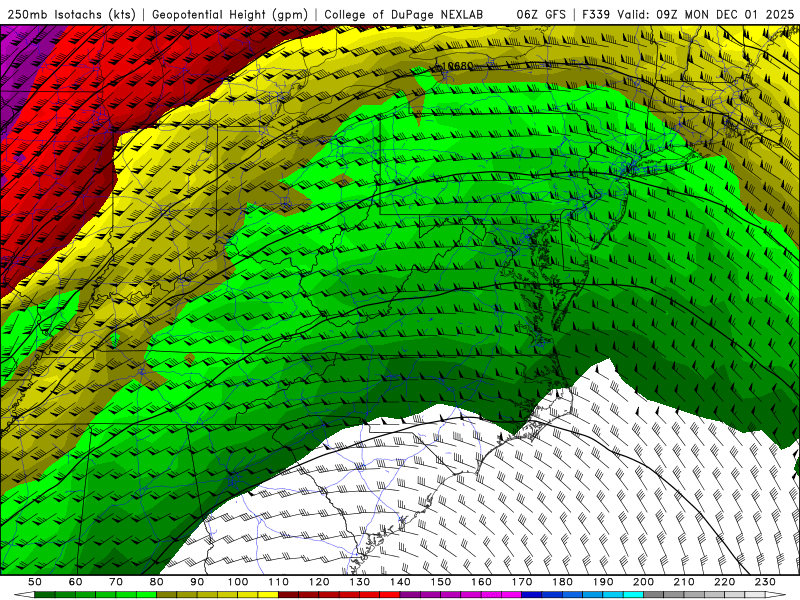This screenshot has width=800, height=600.
Task: Click the '200' value on the color scale
Action: click(x=643, y=582)
